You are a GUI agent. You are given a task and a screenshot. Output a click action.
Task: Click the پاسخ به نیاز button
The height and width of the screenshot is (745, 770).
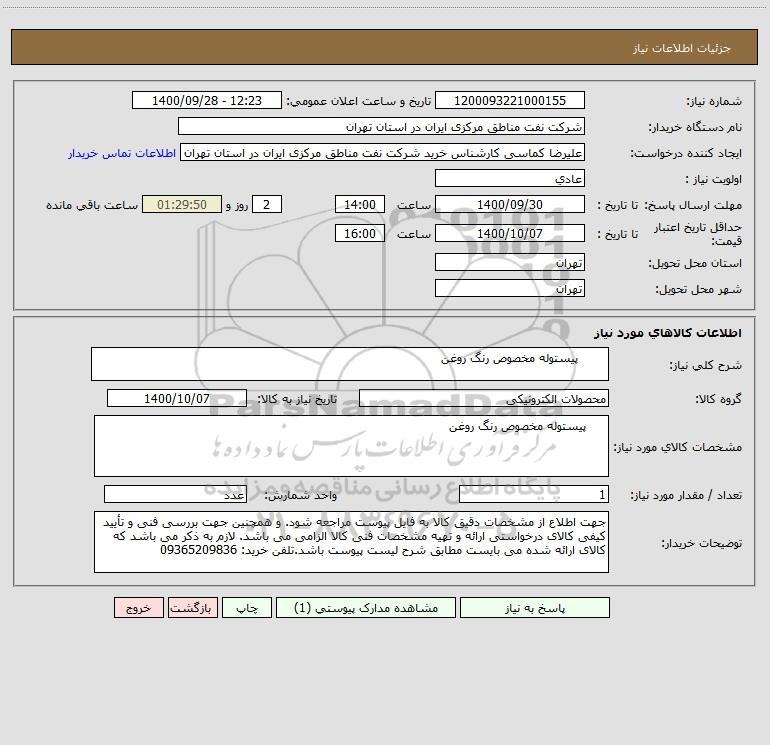pyautogui.click(x=534, y=607)
